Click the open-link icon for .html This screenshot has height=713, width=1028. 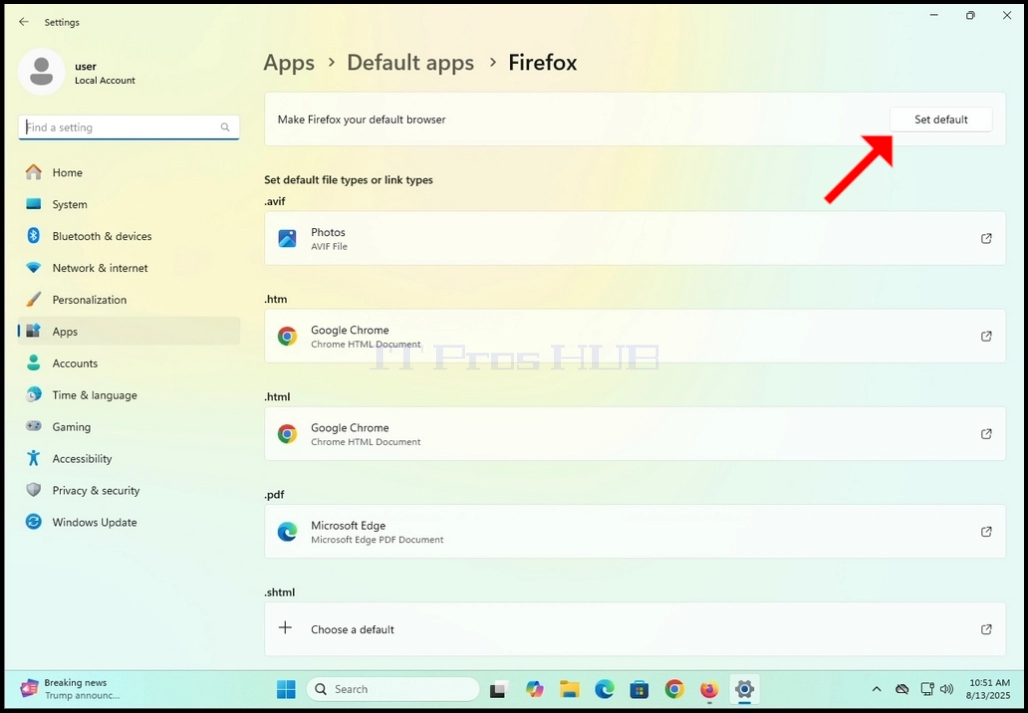click(985, 434)
